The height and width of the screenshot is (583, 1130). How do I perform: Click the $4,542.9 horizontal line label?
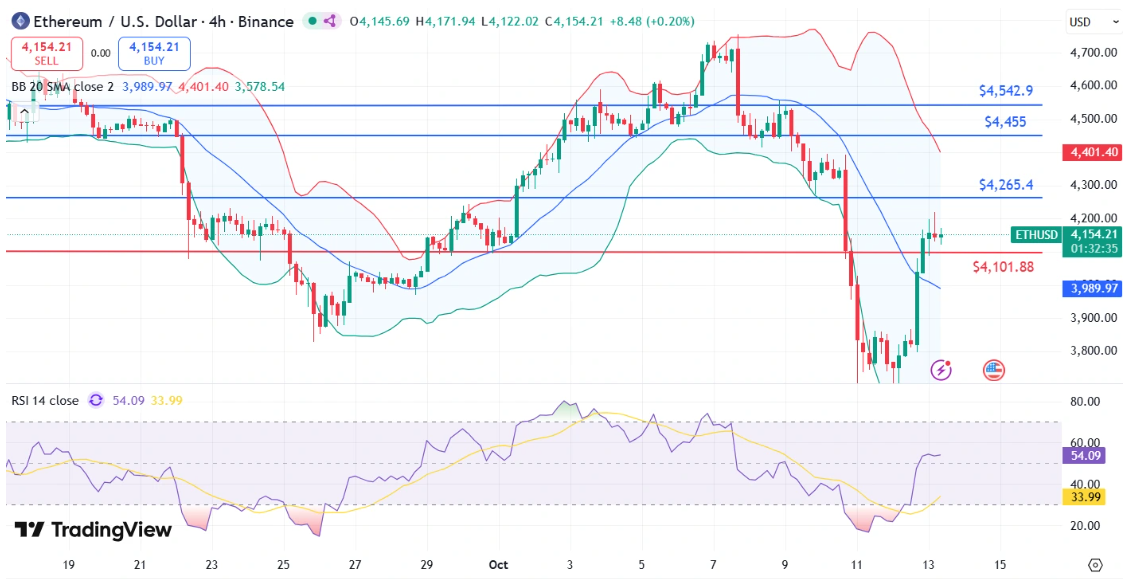point(1005,91)
